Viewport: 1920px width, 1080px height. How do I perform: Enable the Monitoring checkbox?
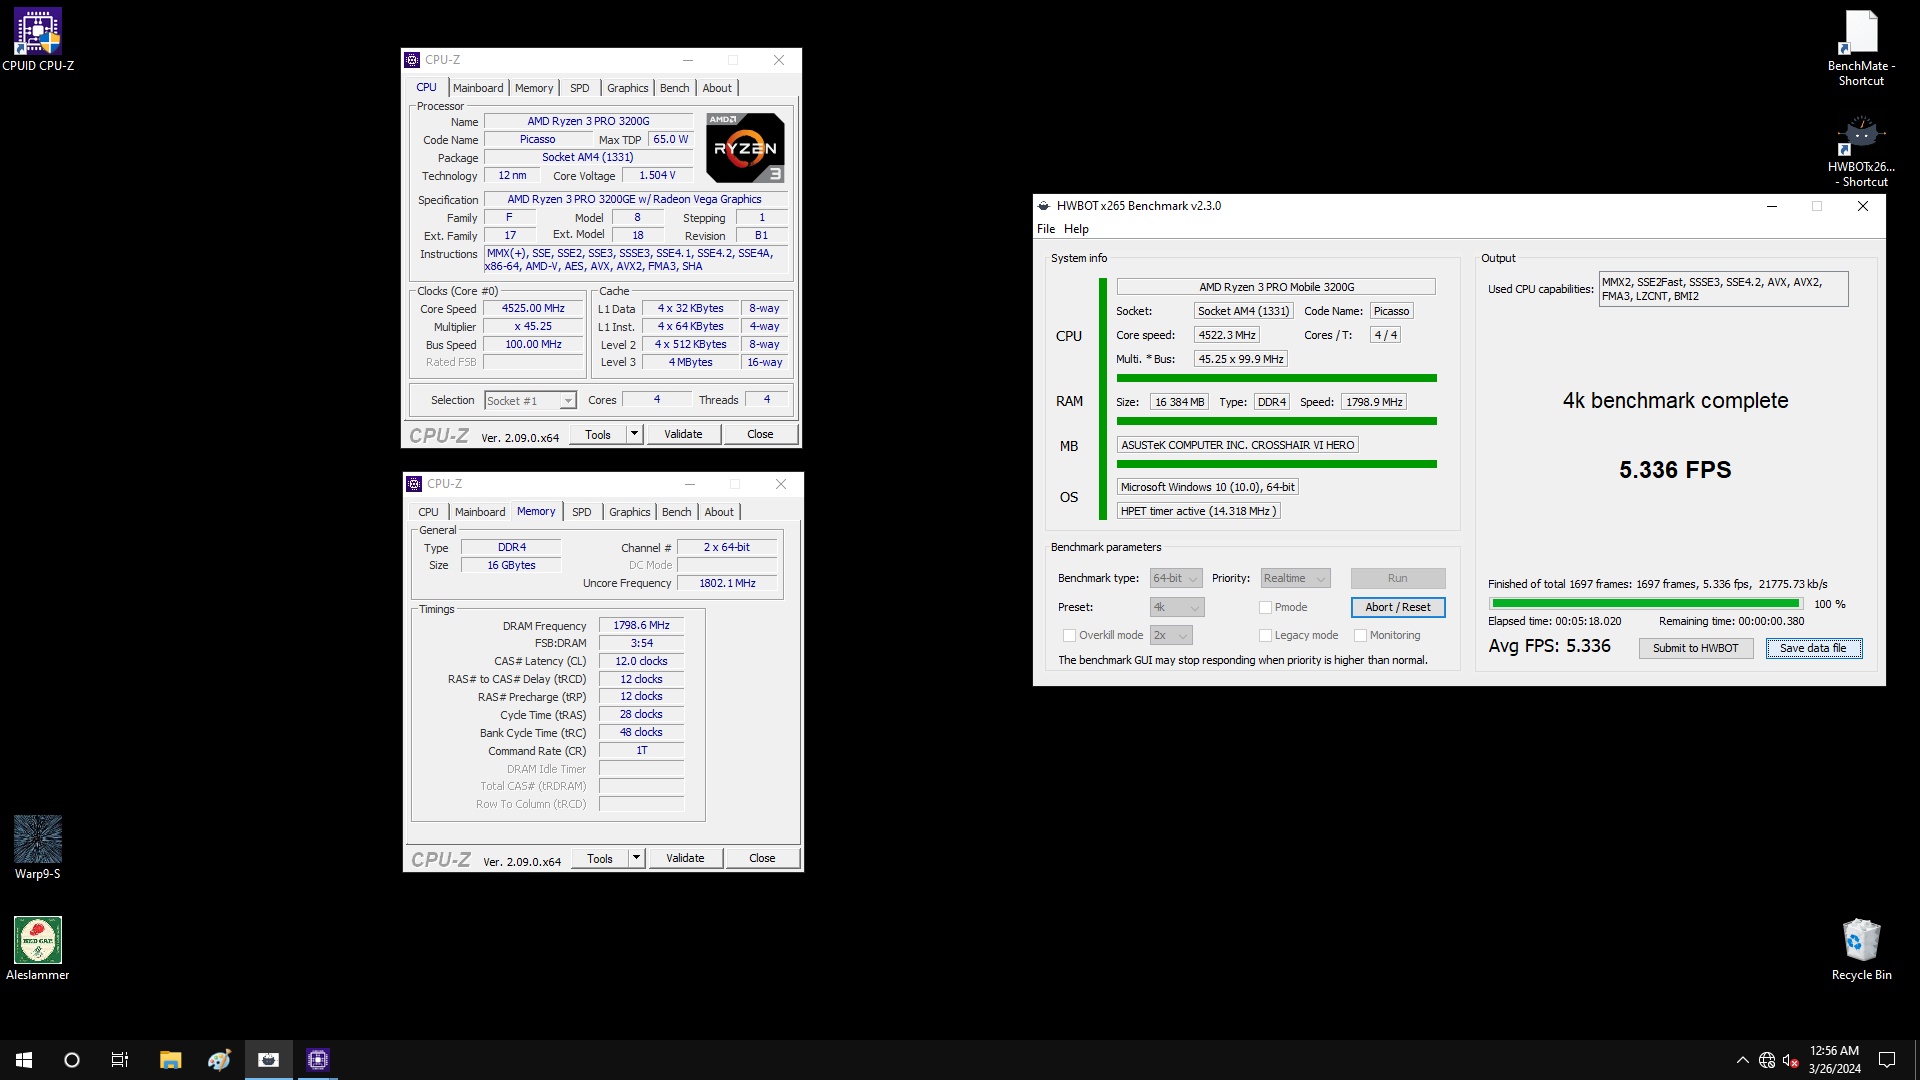tap(1360, 635)
